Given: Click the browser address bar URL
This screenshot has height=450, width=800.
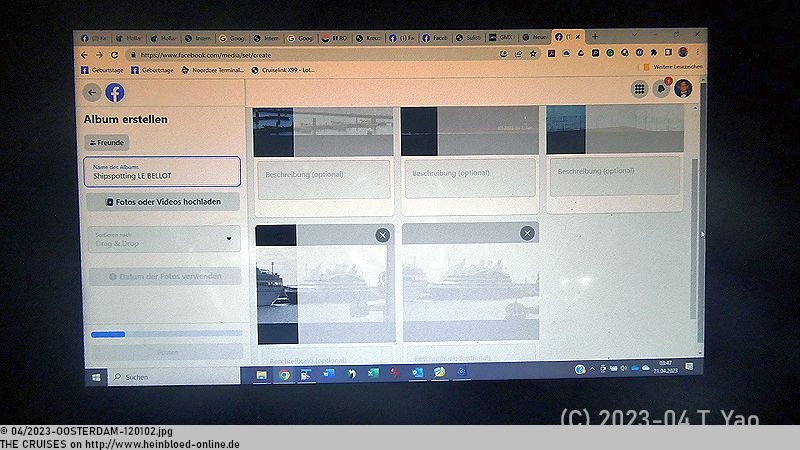Looking at the screenshot, I should coord(206,55).
